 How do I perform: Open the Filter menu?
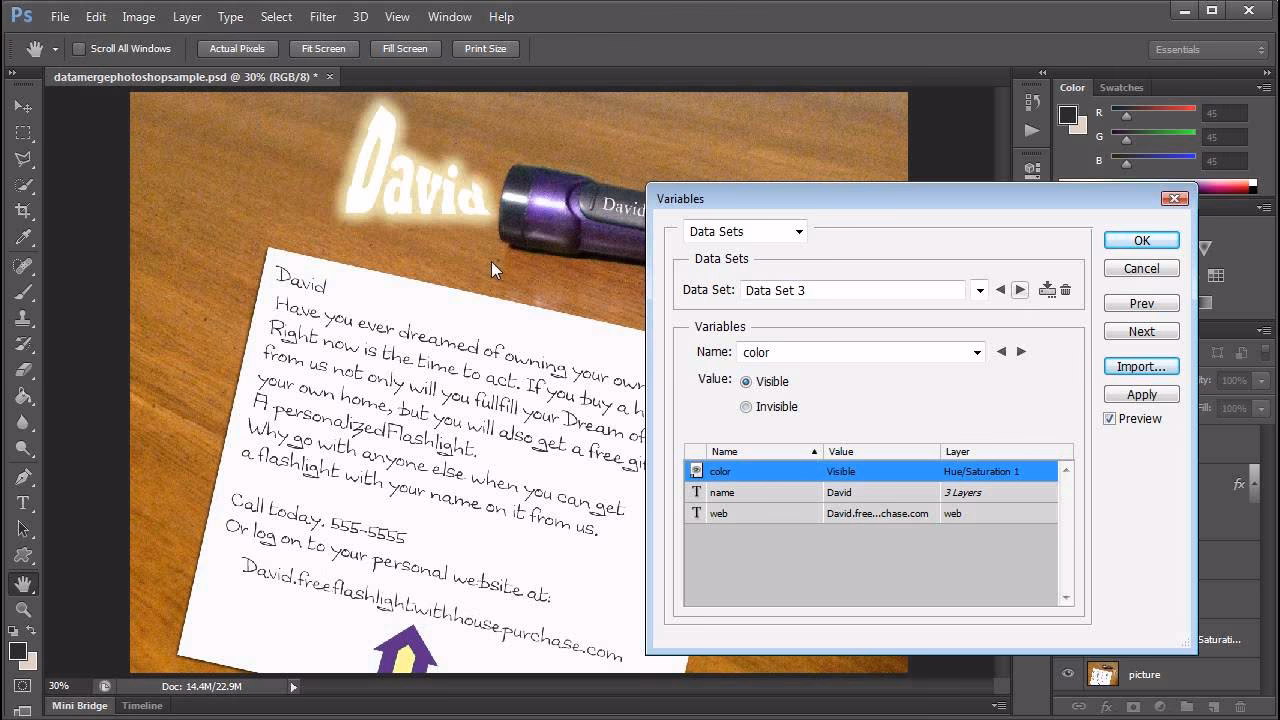(x=323, y=17)
